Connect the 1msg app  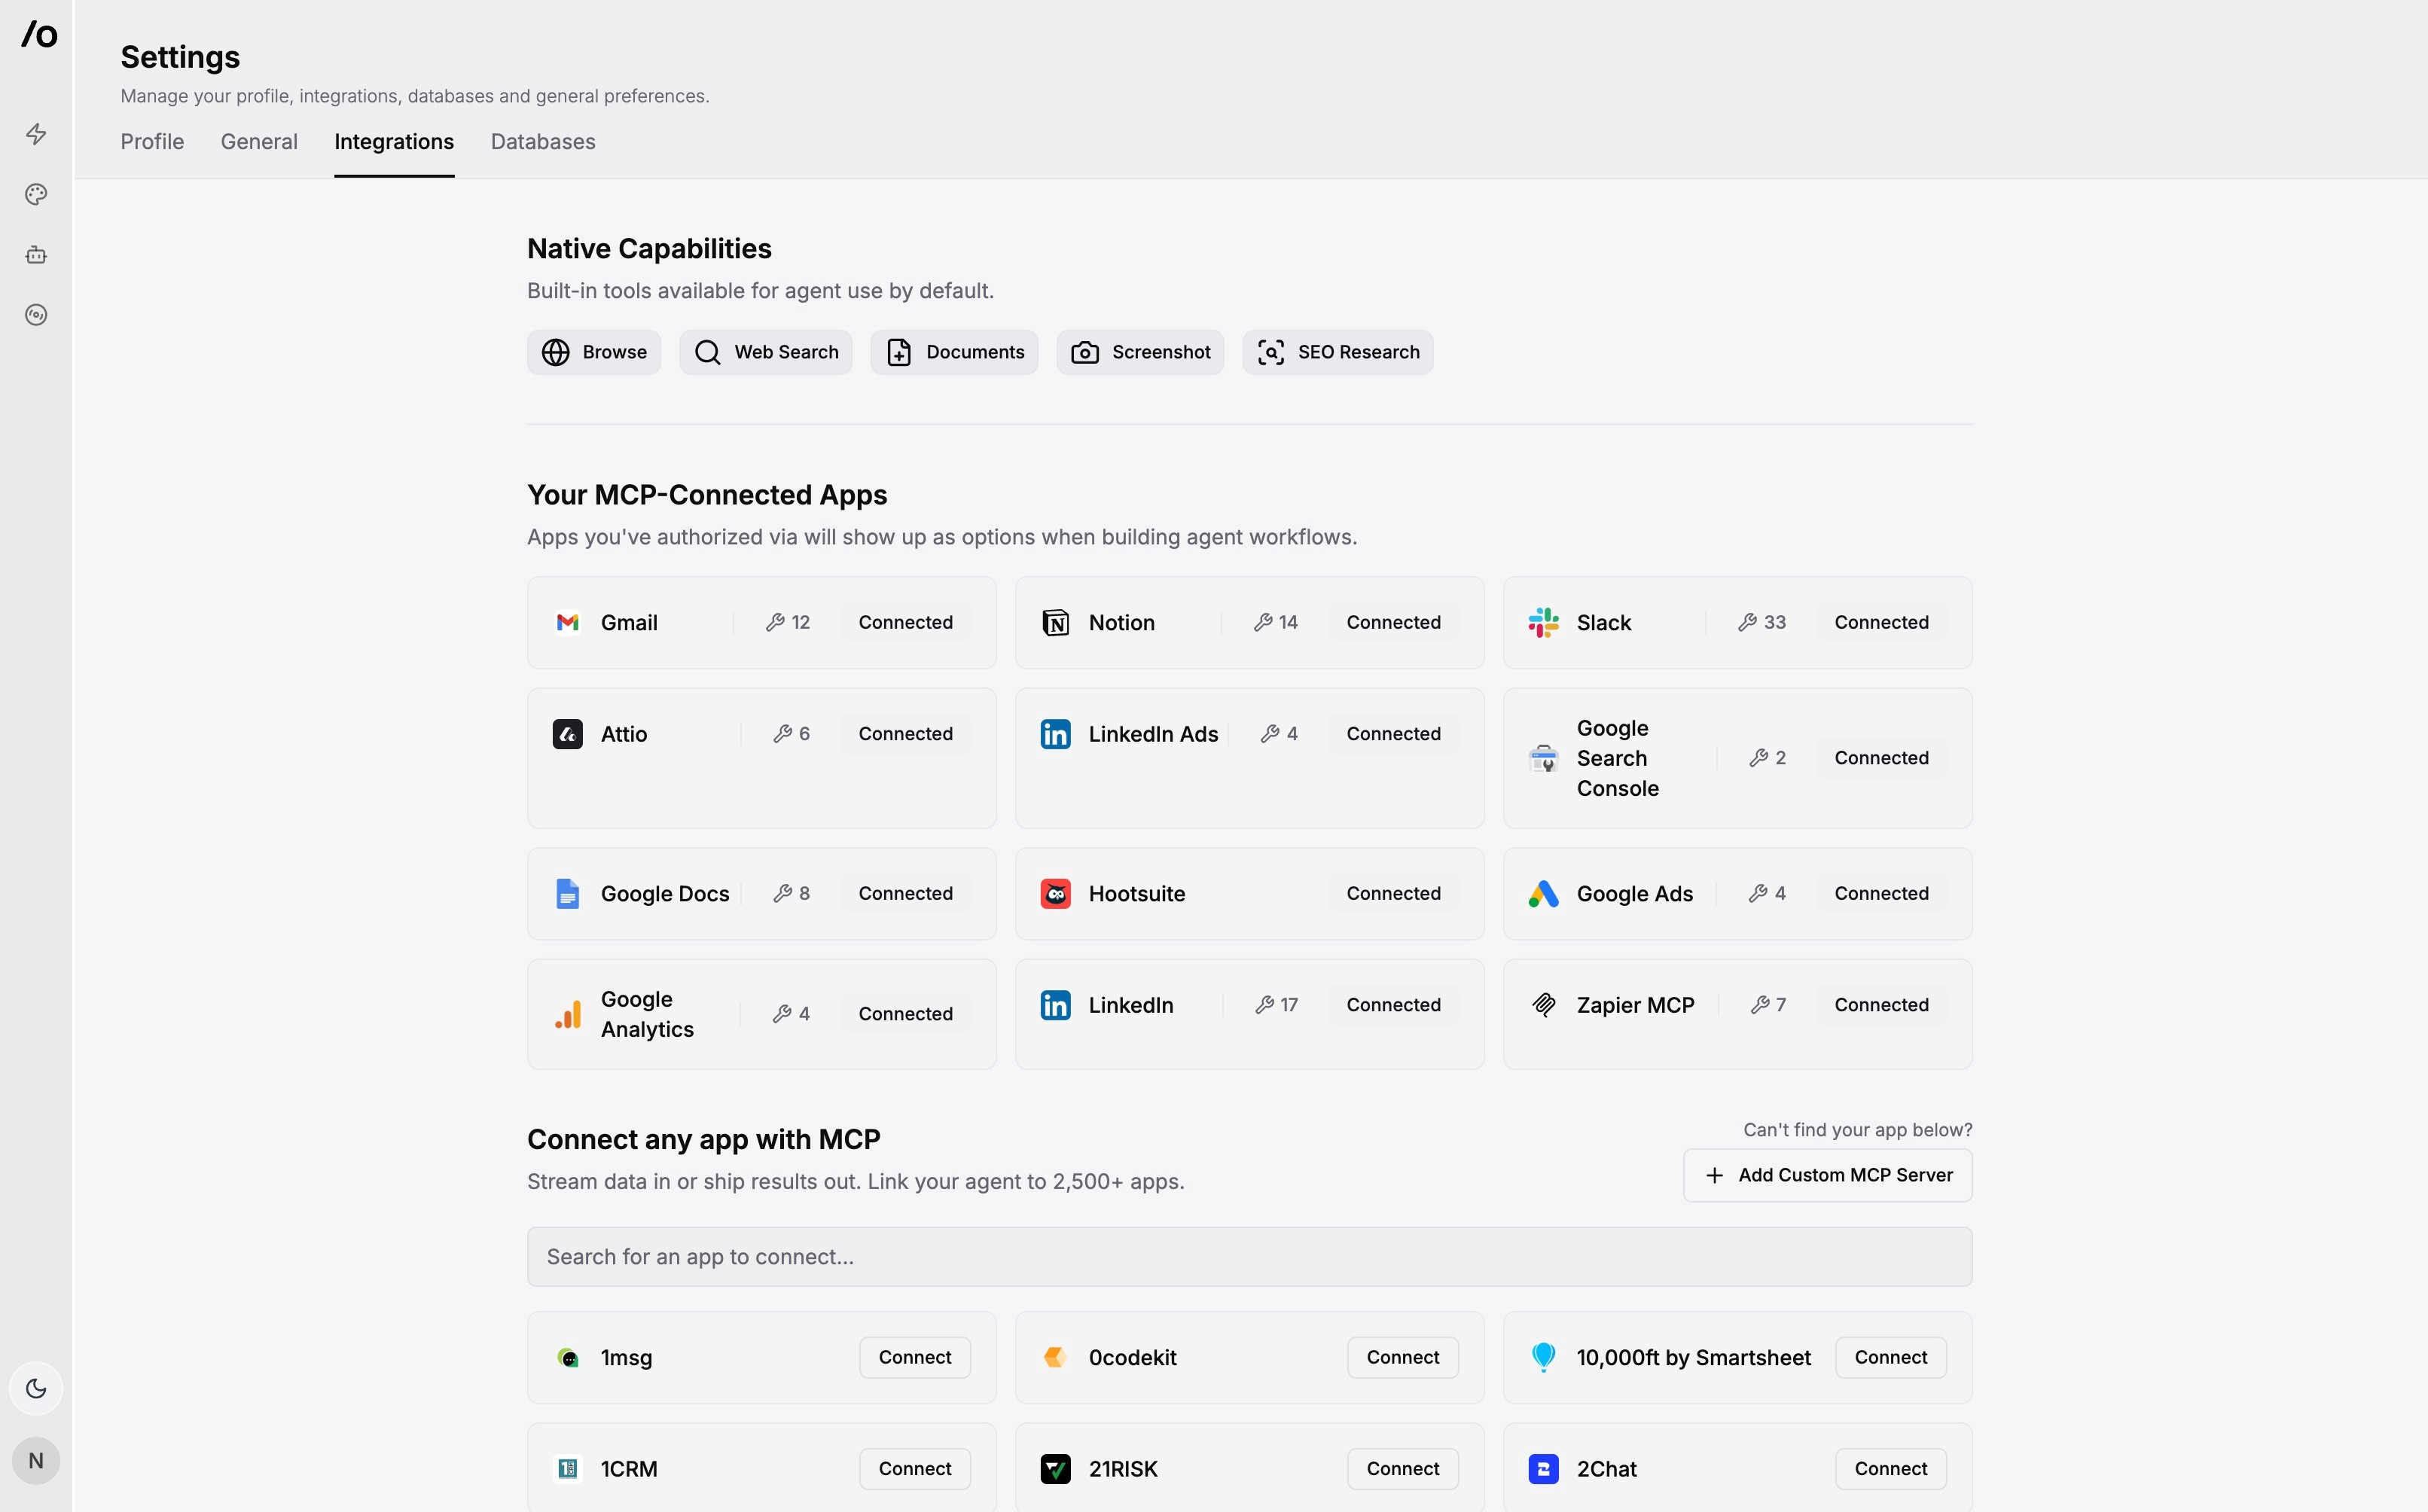coord(914,1357)
